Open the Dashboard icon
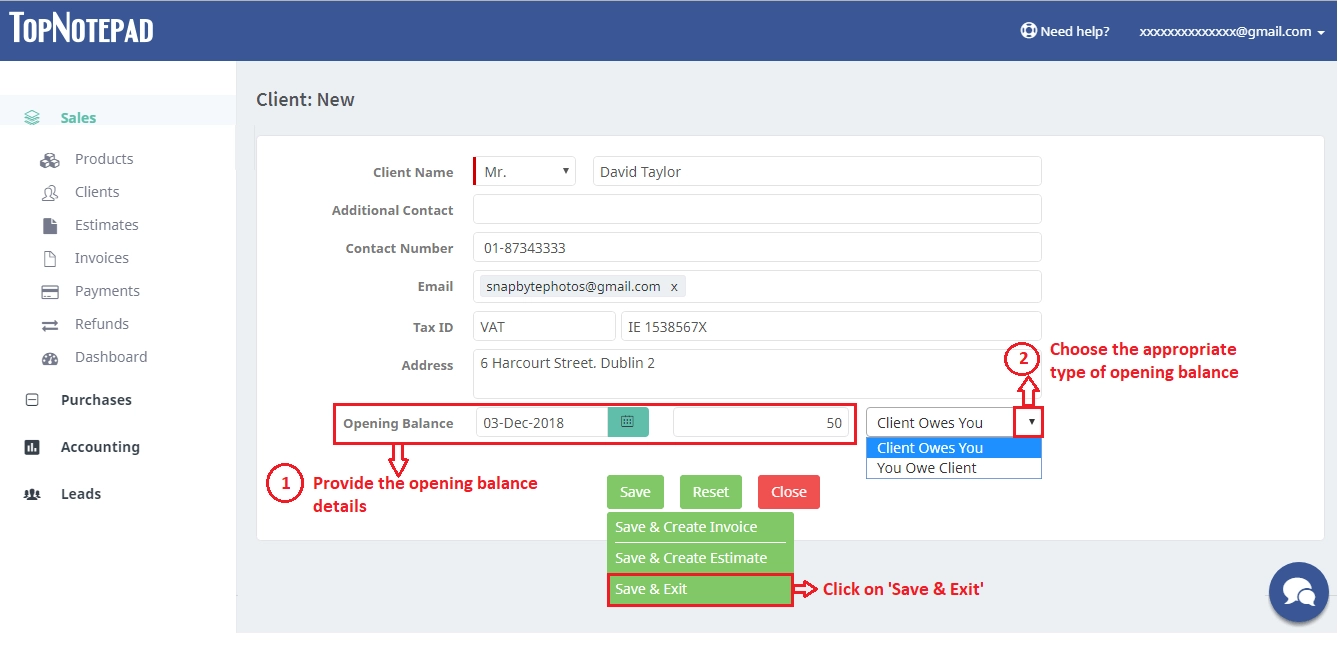1340x660 pixels. coord(51,357)
